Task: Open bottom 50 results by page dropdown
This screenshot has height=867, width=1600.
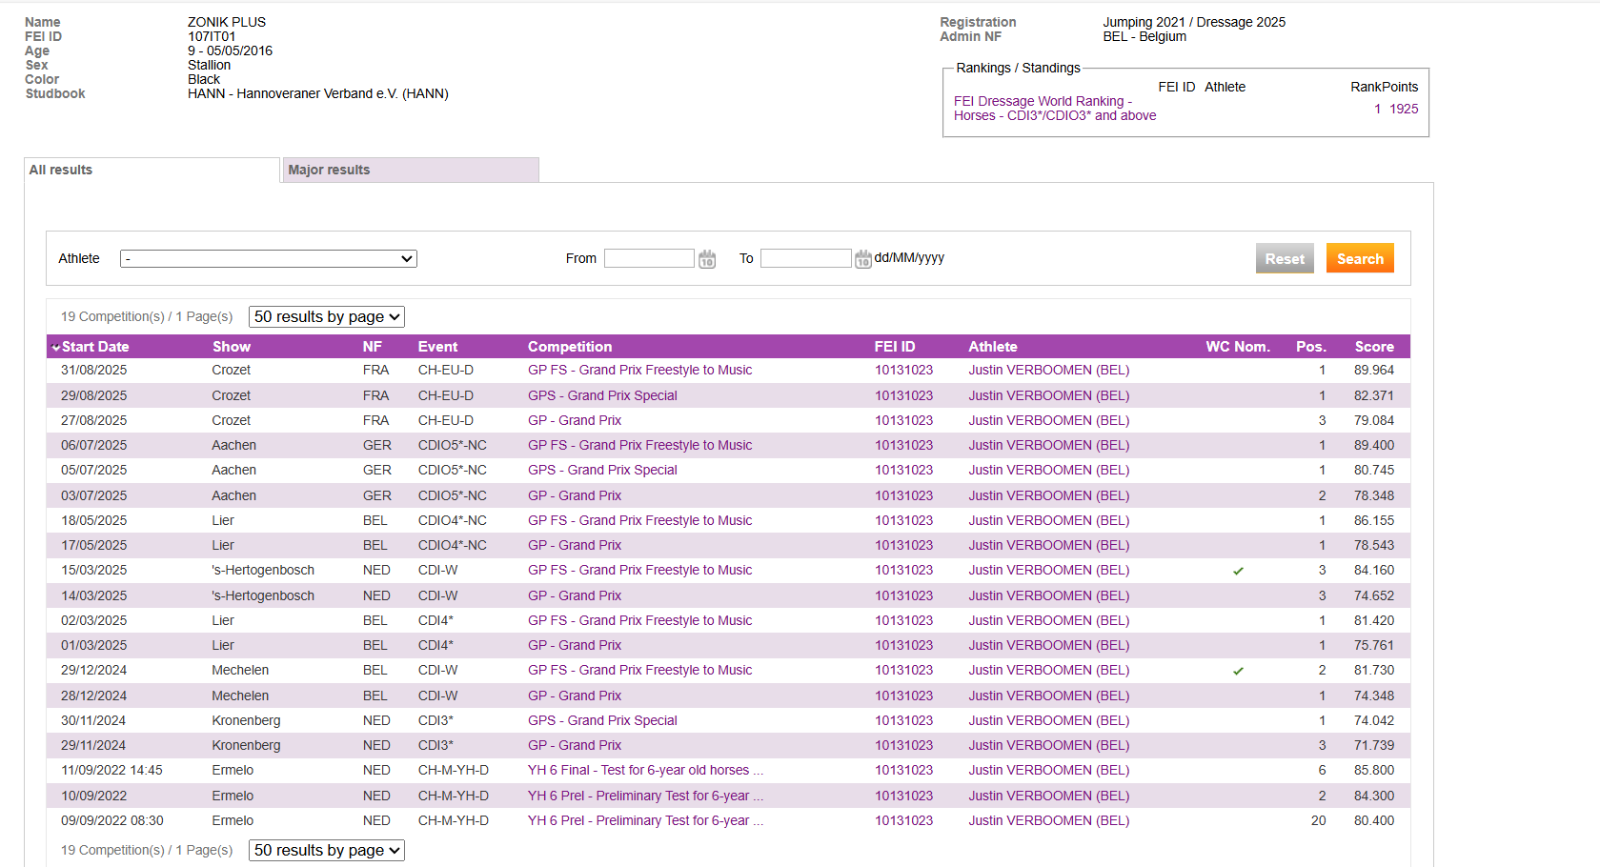Action: tap(327, 850)
